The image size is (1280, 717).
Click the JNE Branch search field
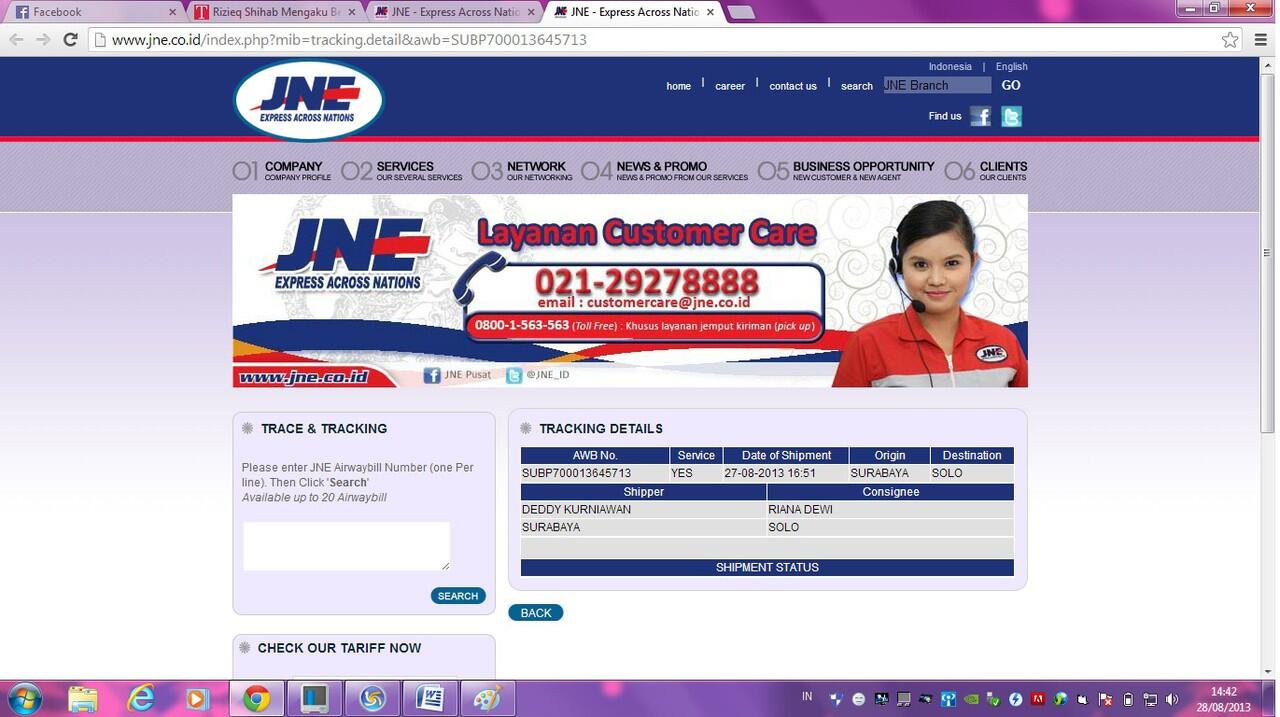pos(937,85)
